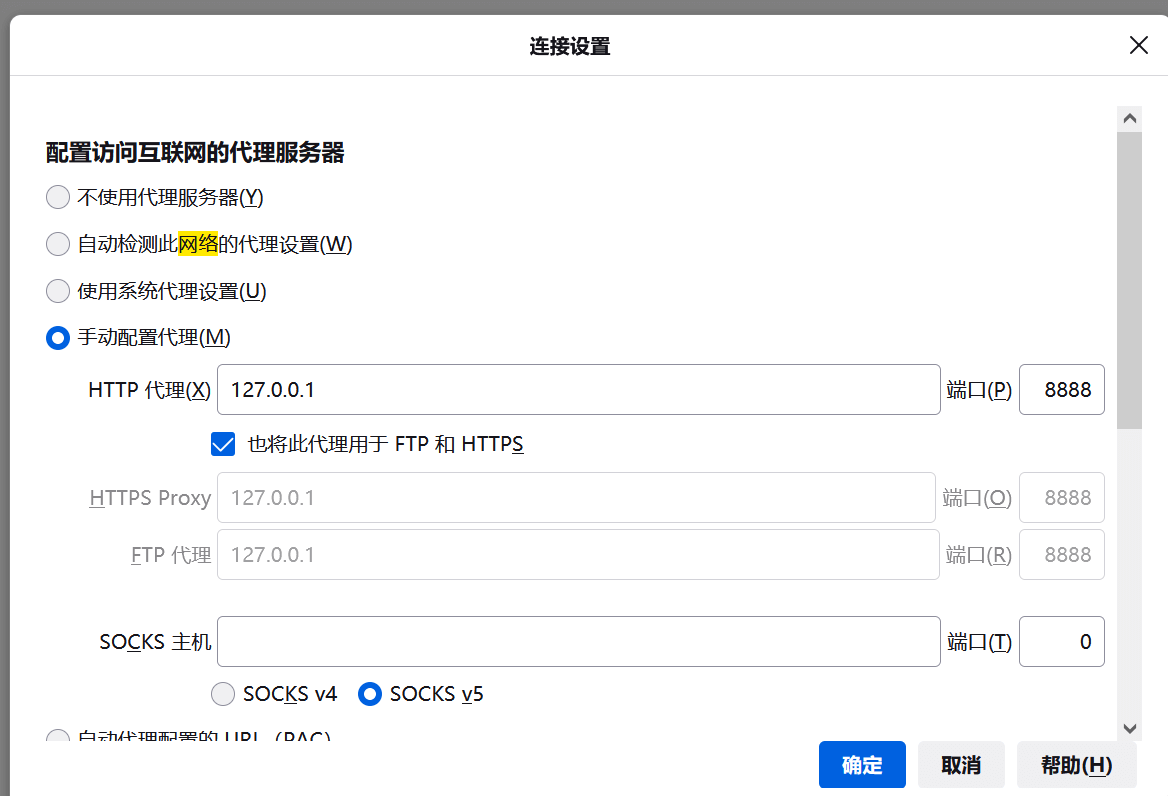Screen dimensions: 1168x796
Task: Click the scrollbar down arrow
Action: pyautogui.click(x=1129, y=728)
